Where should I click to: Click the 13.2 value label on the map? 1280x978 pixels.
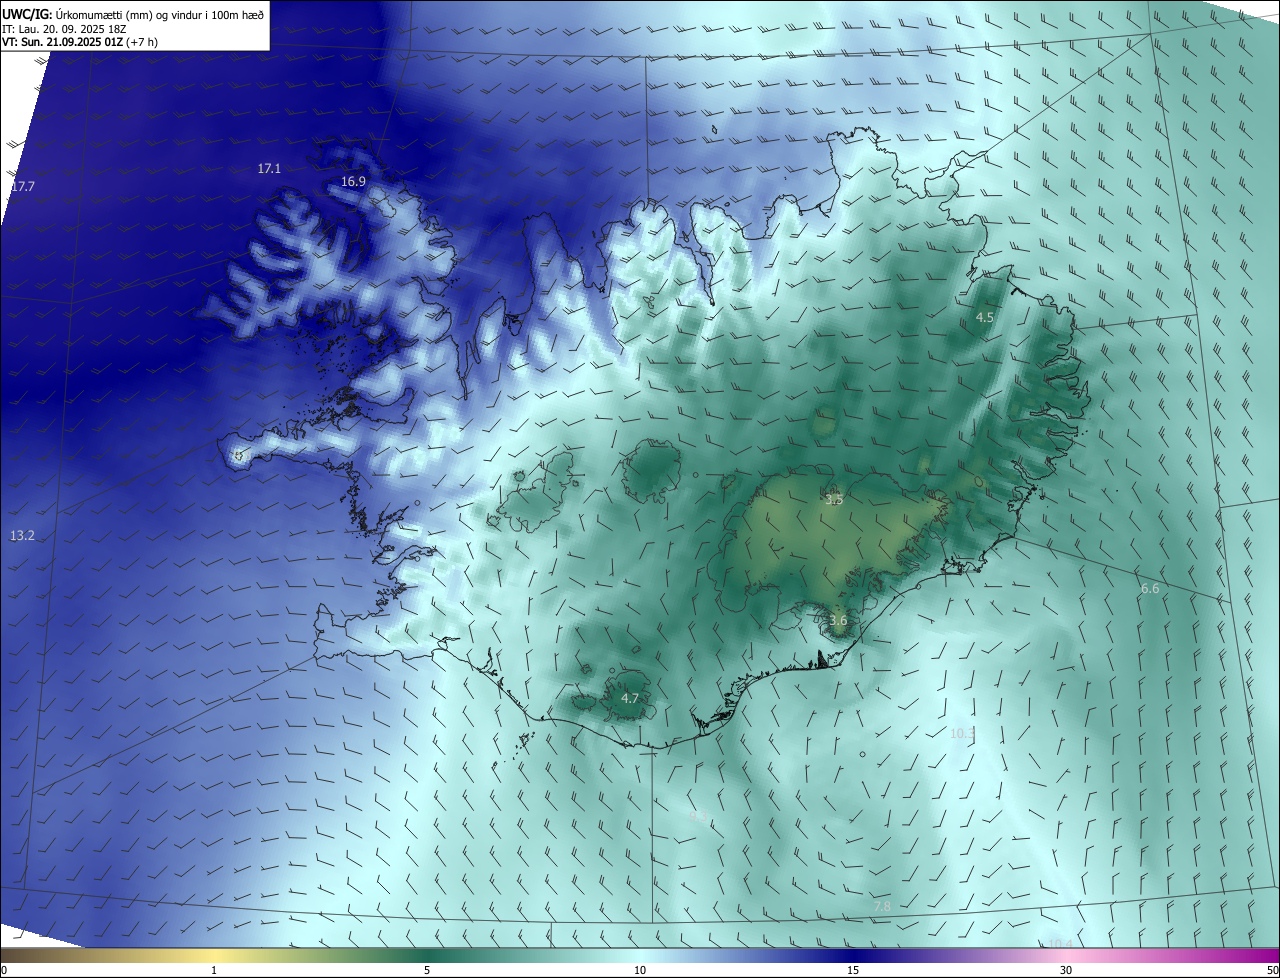(x=22, y=536)
